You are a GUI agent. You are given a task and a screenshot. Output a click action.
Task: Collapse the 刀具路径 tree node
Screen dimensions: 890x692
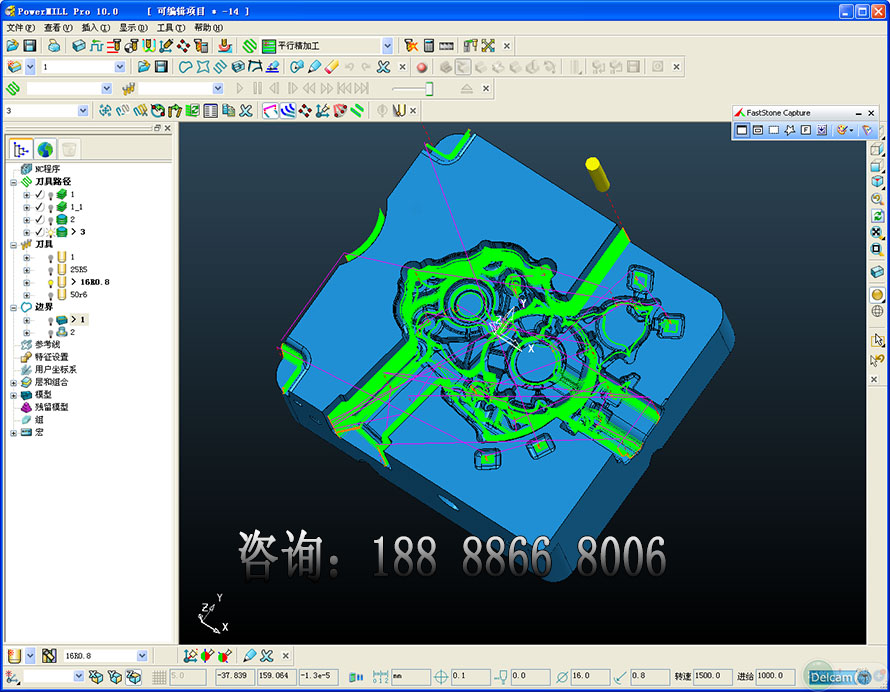coord(14,182)
